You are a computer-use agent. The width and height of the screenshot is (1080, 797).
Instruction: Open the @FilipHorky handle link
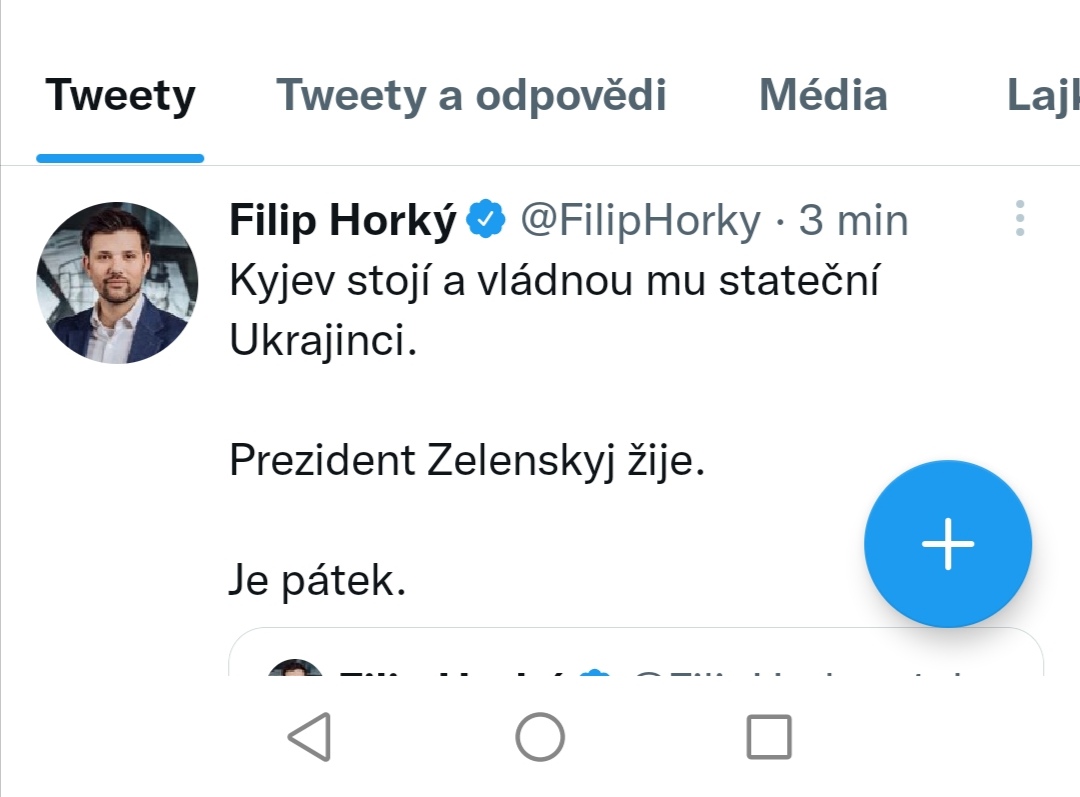click(x=640, y=221)
